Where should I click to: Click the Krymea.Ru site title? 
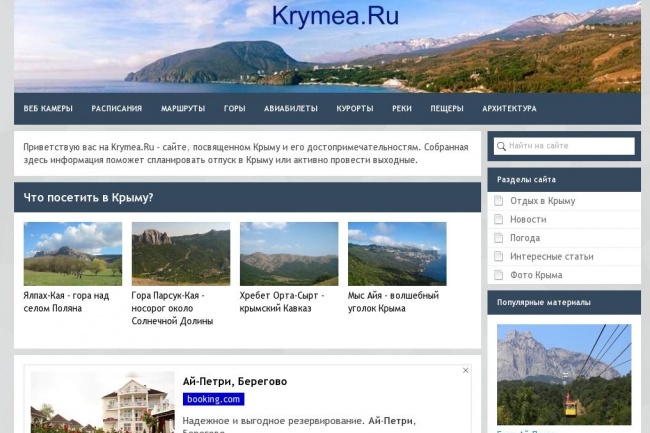[x=335, y=16]
